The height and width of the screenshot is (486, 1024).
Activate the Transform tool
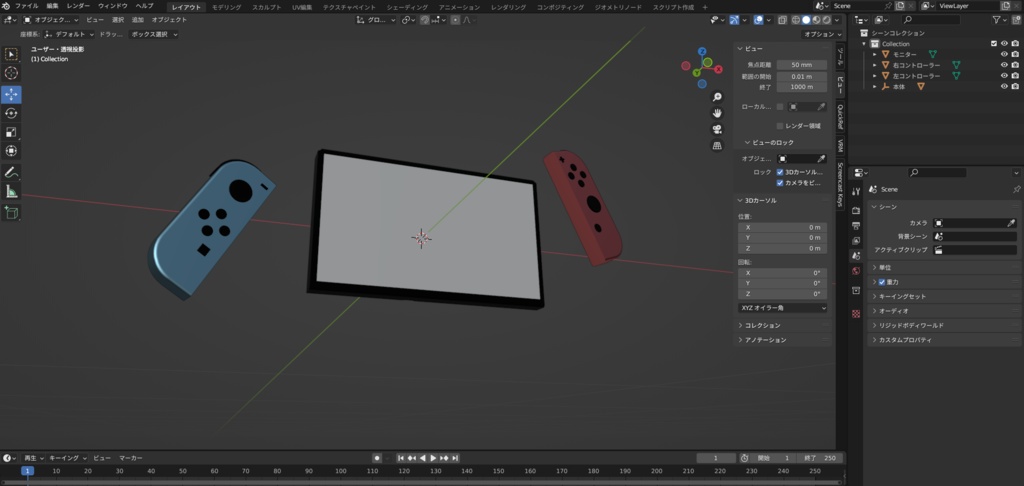(11, 151)
